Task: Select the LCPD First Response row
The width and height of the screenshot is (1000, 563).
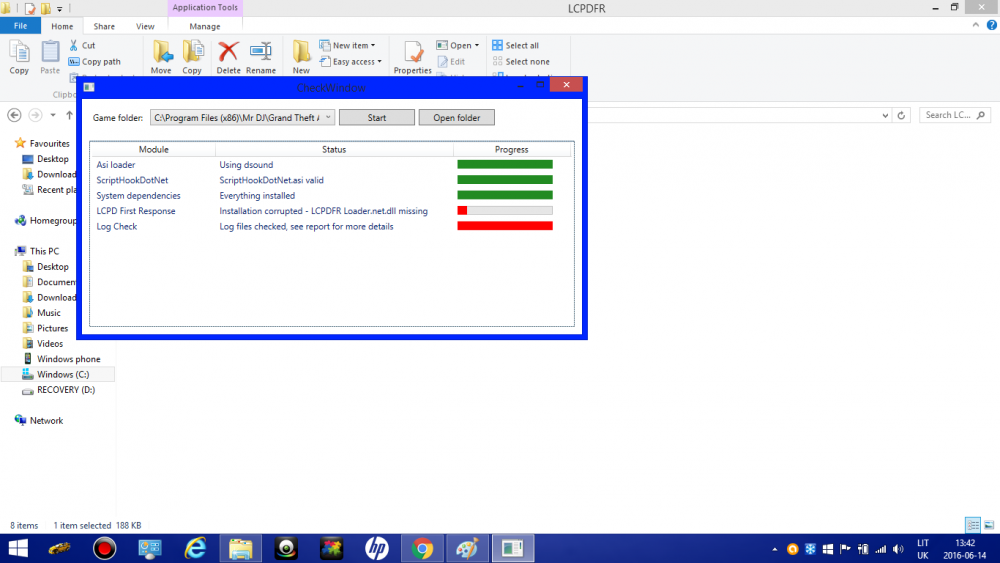Action: tap(332, 211)
